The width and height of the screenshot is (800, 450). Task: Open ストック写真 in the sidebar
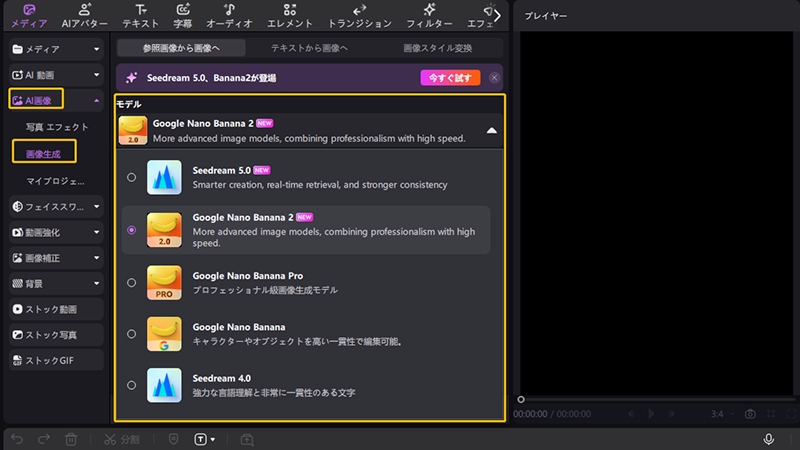pyautogui.click(x=56, y=335)
